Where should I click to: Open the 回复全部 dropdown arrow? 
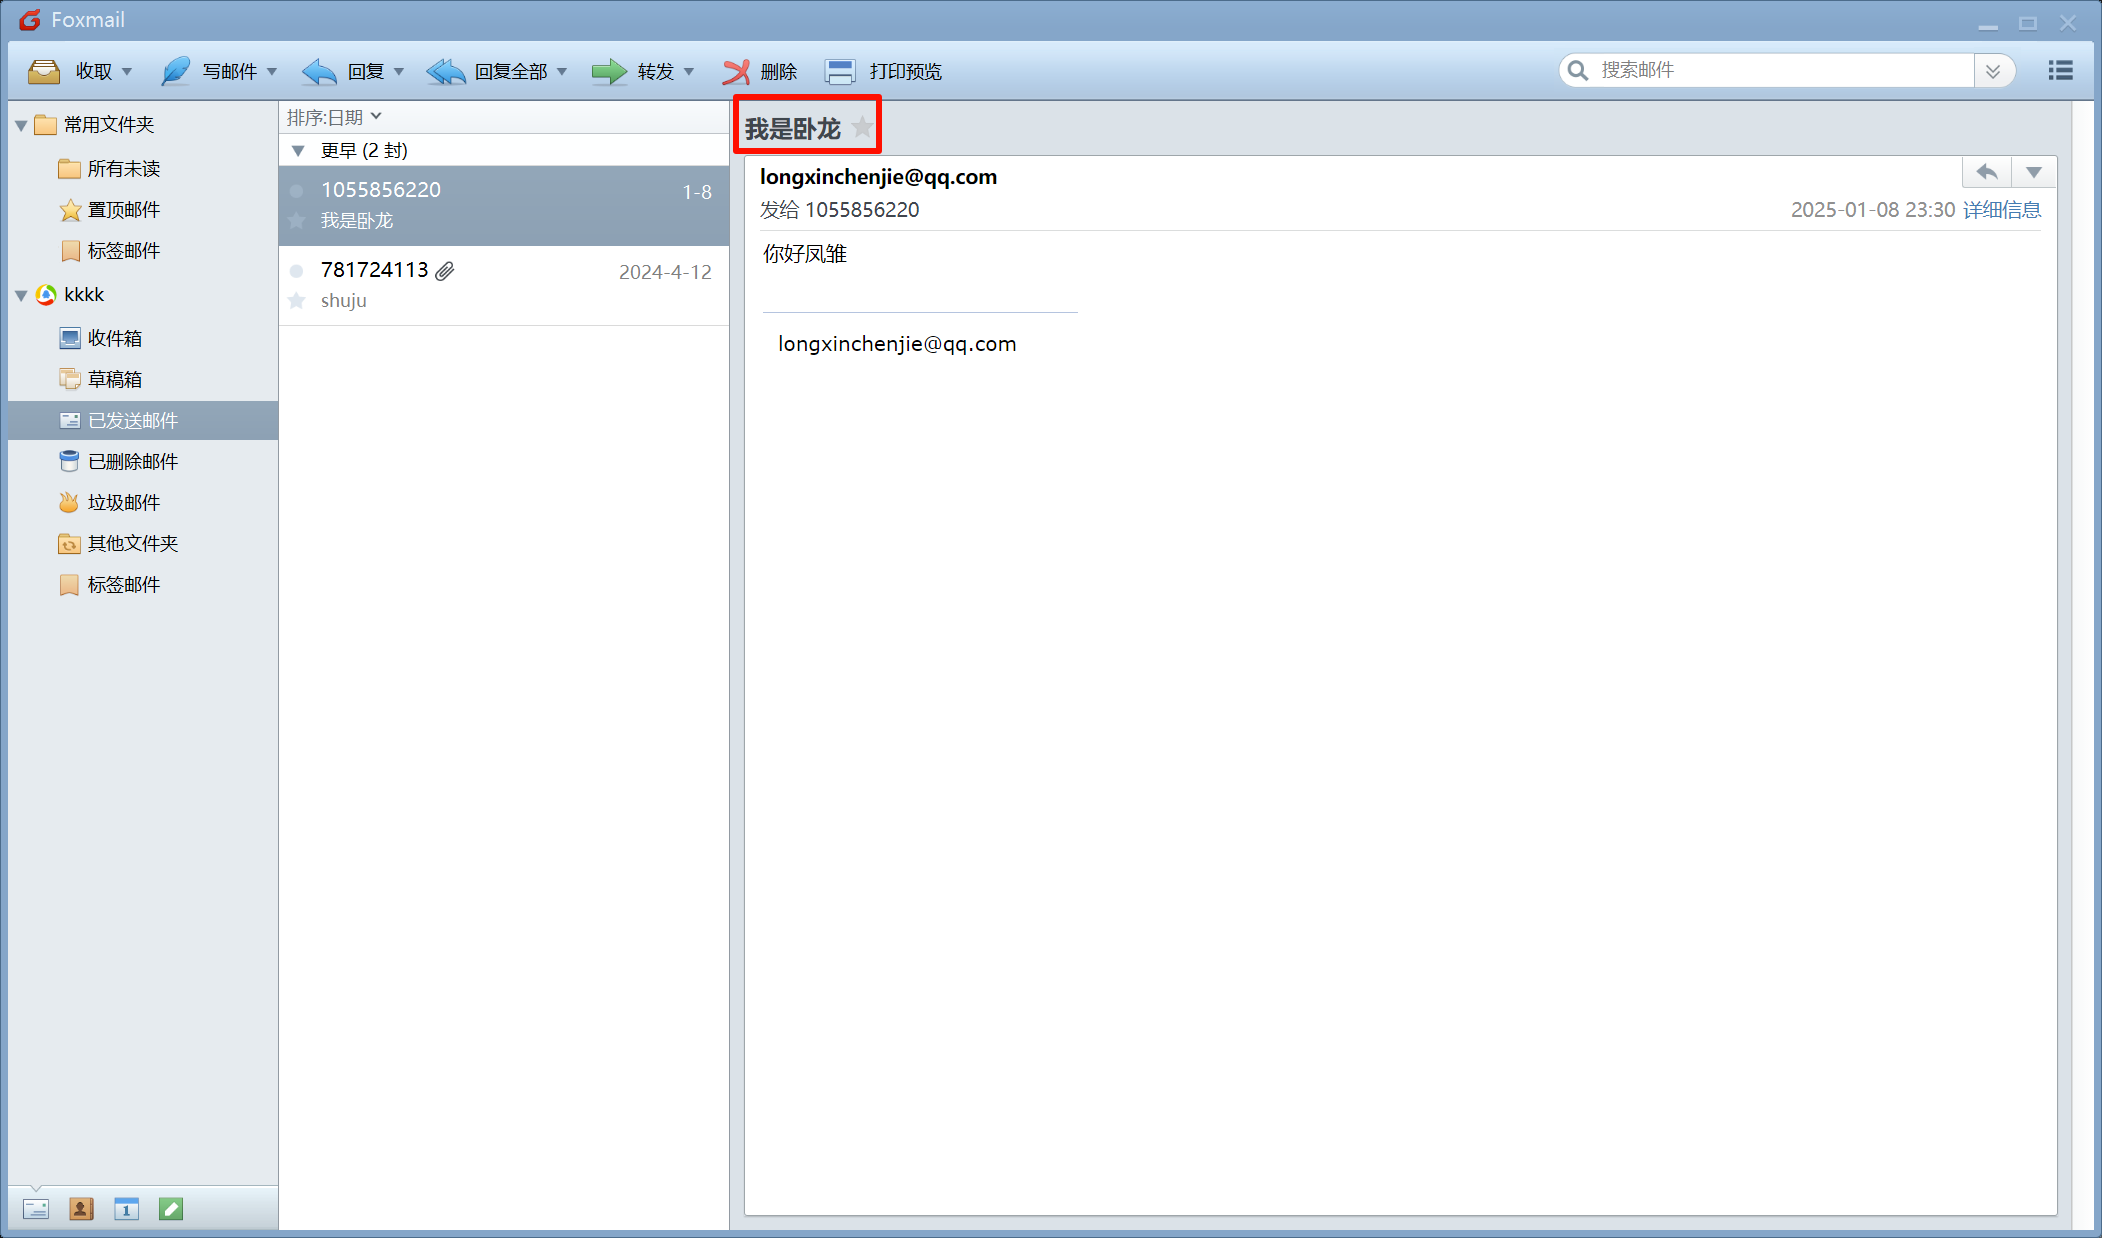point(562,72)
